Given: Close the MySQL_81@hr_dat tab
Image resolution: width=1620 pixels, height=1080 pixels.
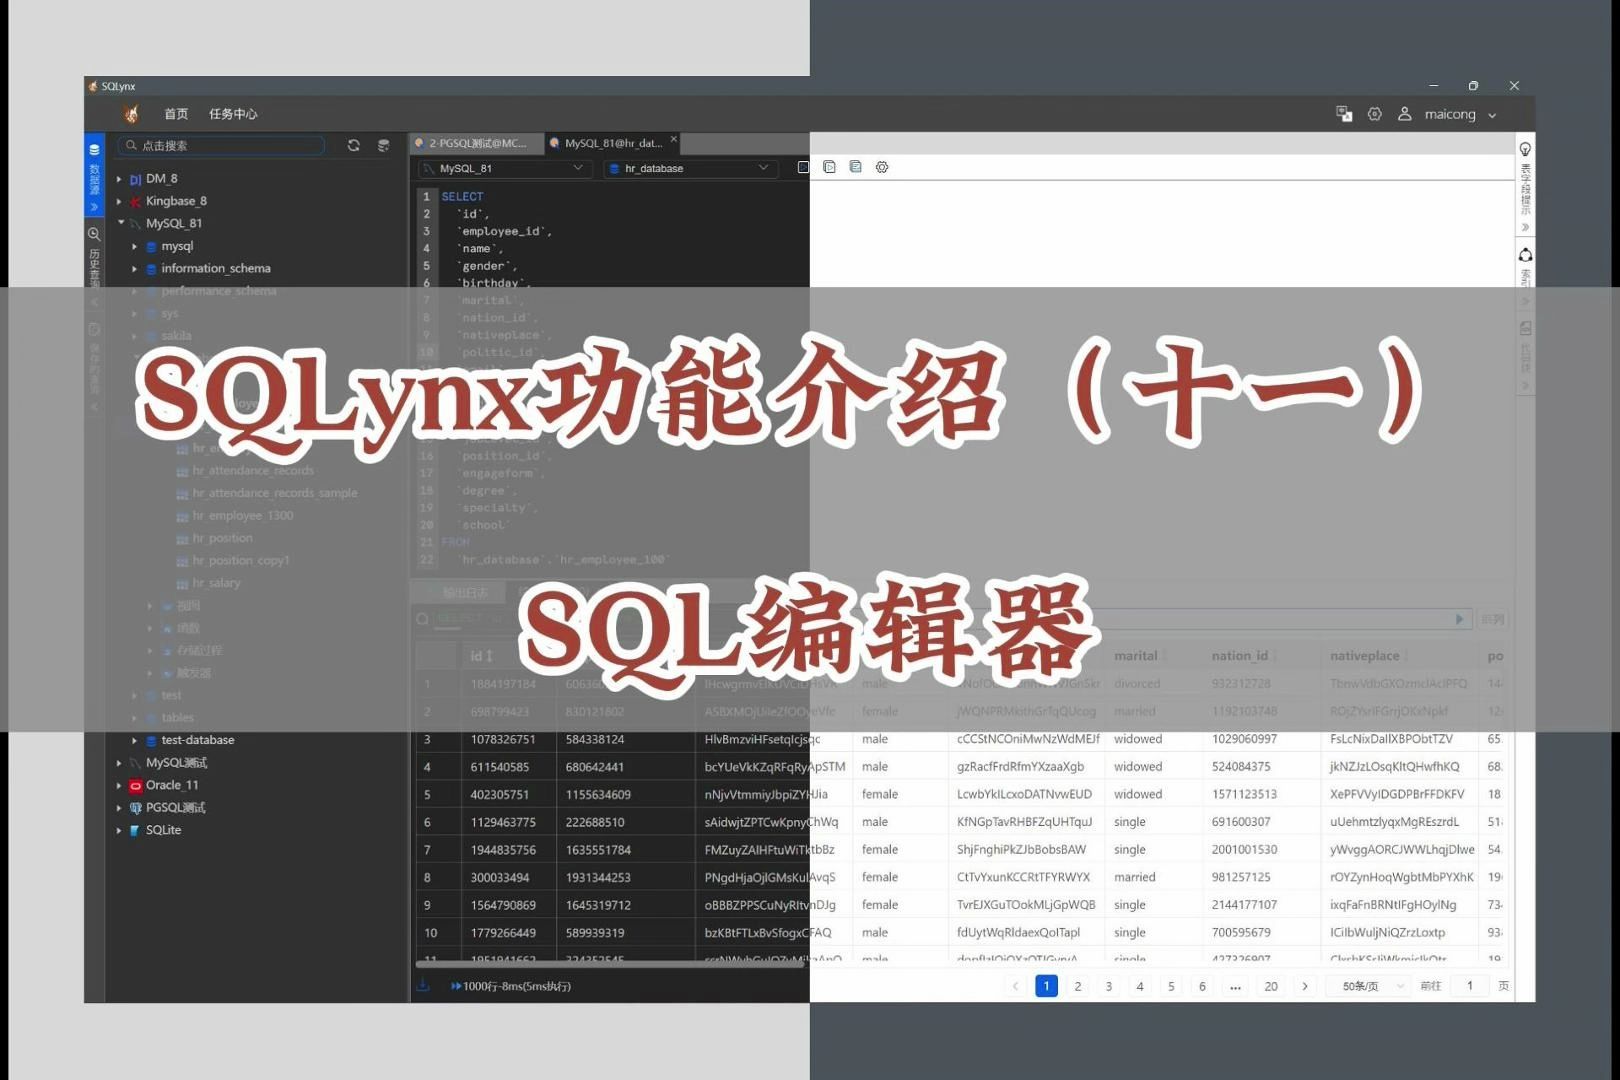Looking at the screenshot, I should tap(674, 139).
